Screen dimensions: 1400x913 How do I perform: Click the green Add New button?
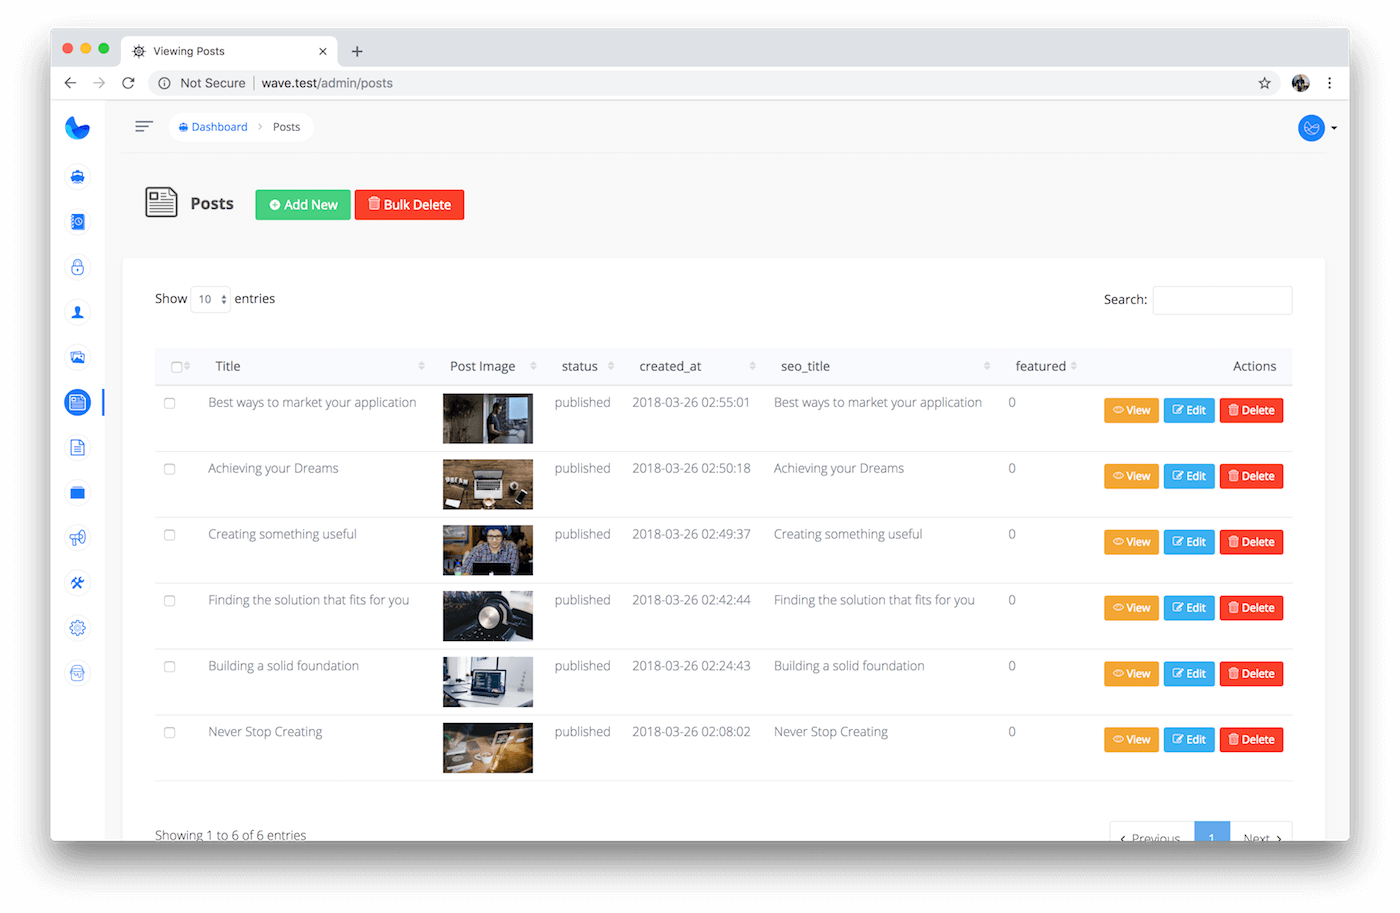tap(303, 205)
